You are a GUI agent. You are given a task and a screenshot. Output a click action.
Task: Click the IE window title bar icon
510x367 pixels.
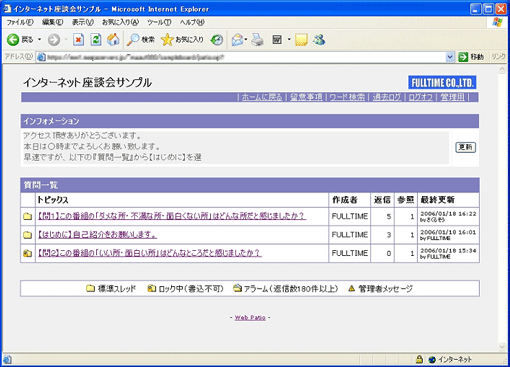[x=7, y=9]
